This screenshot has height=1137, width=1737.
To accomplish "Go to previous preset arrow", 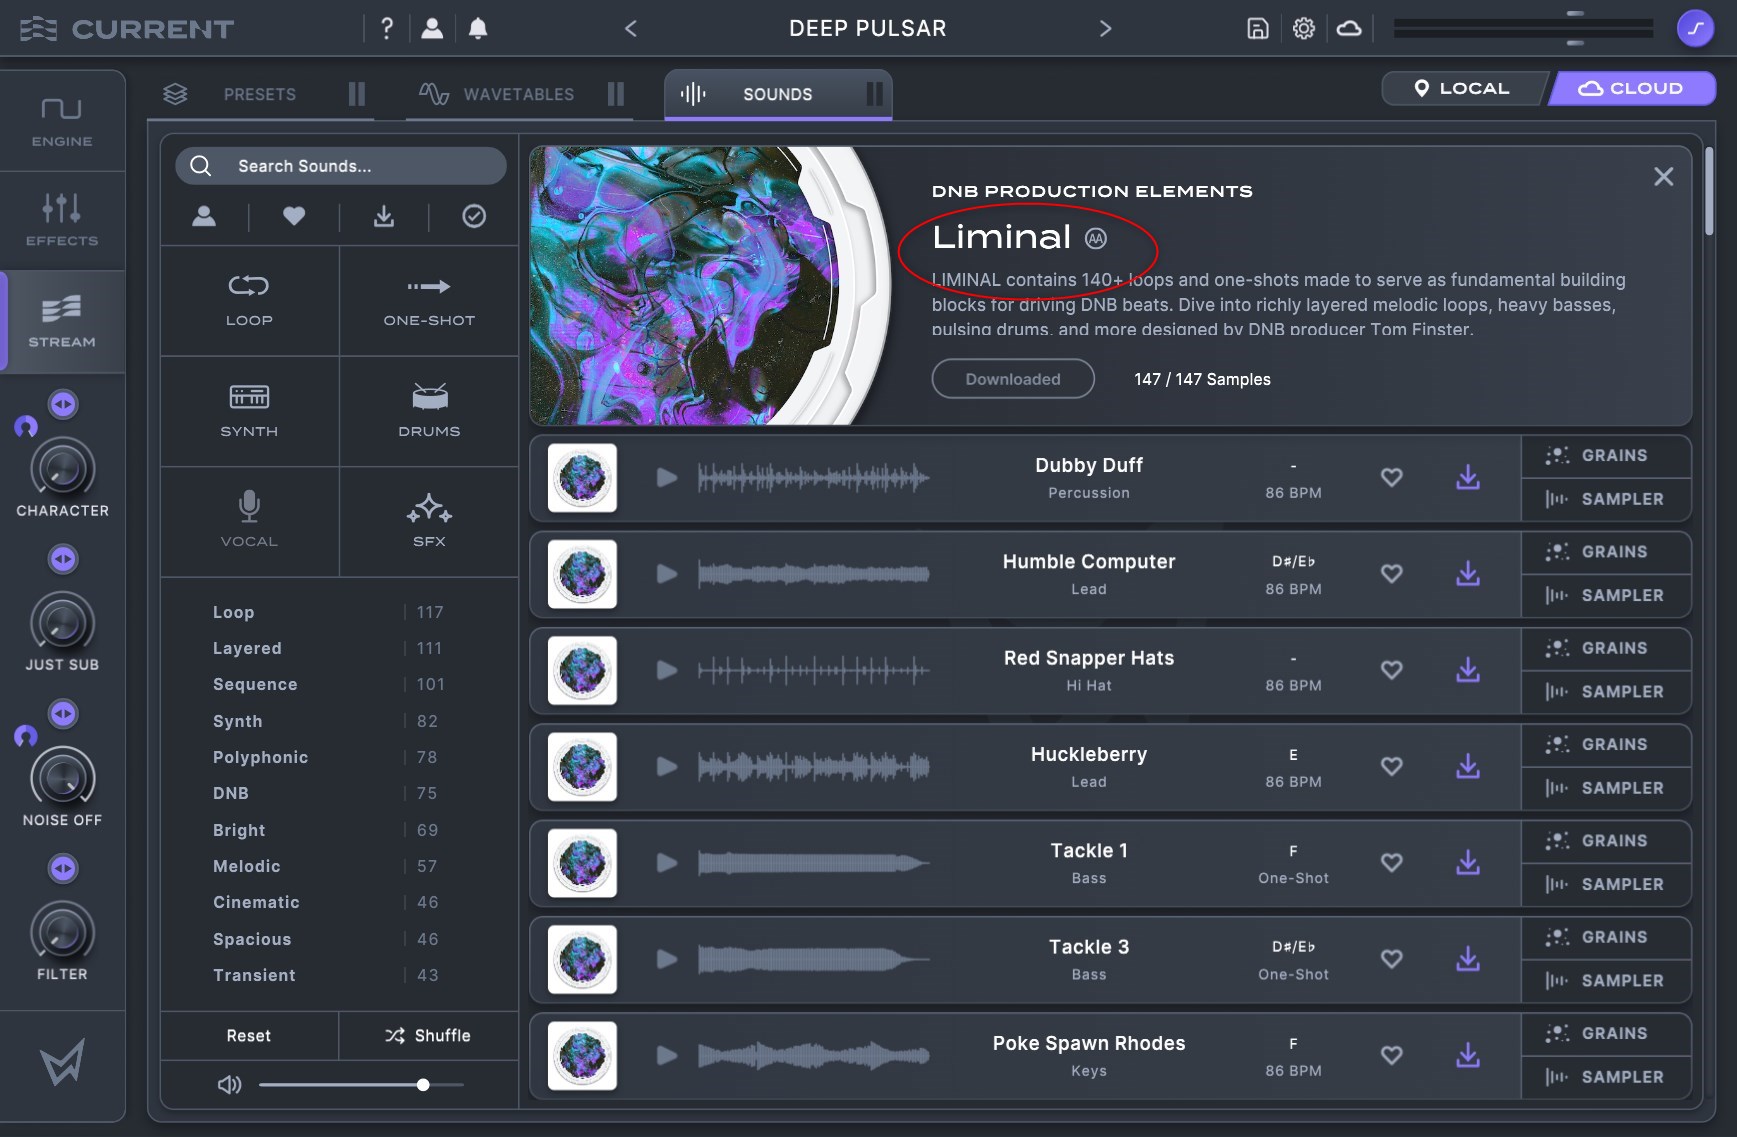I will 631,29.
